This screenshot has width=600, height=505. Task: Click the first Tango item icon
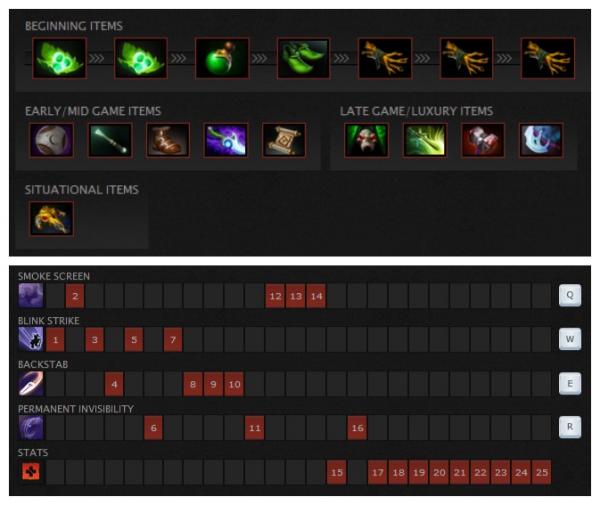(59, 58)
